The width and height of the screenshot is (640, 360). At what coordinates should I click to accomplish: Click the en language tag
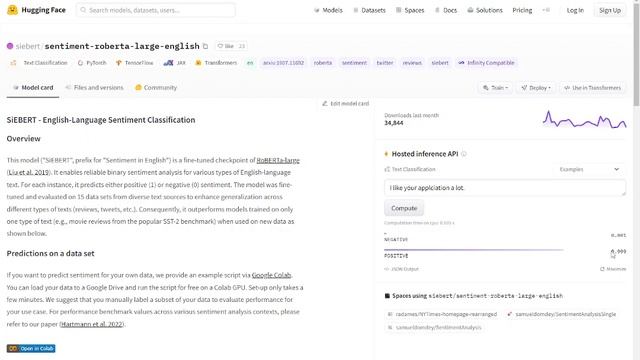(250, 63)
